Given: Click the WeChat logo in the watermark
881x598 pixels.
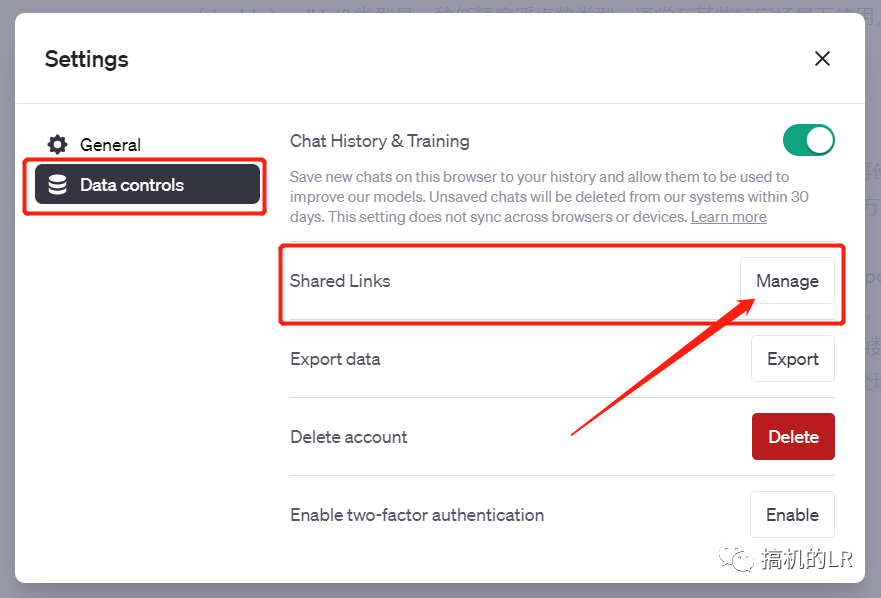Looking at the screenshot, I should [741, 558].
